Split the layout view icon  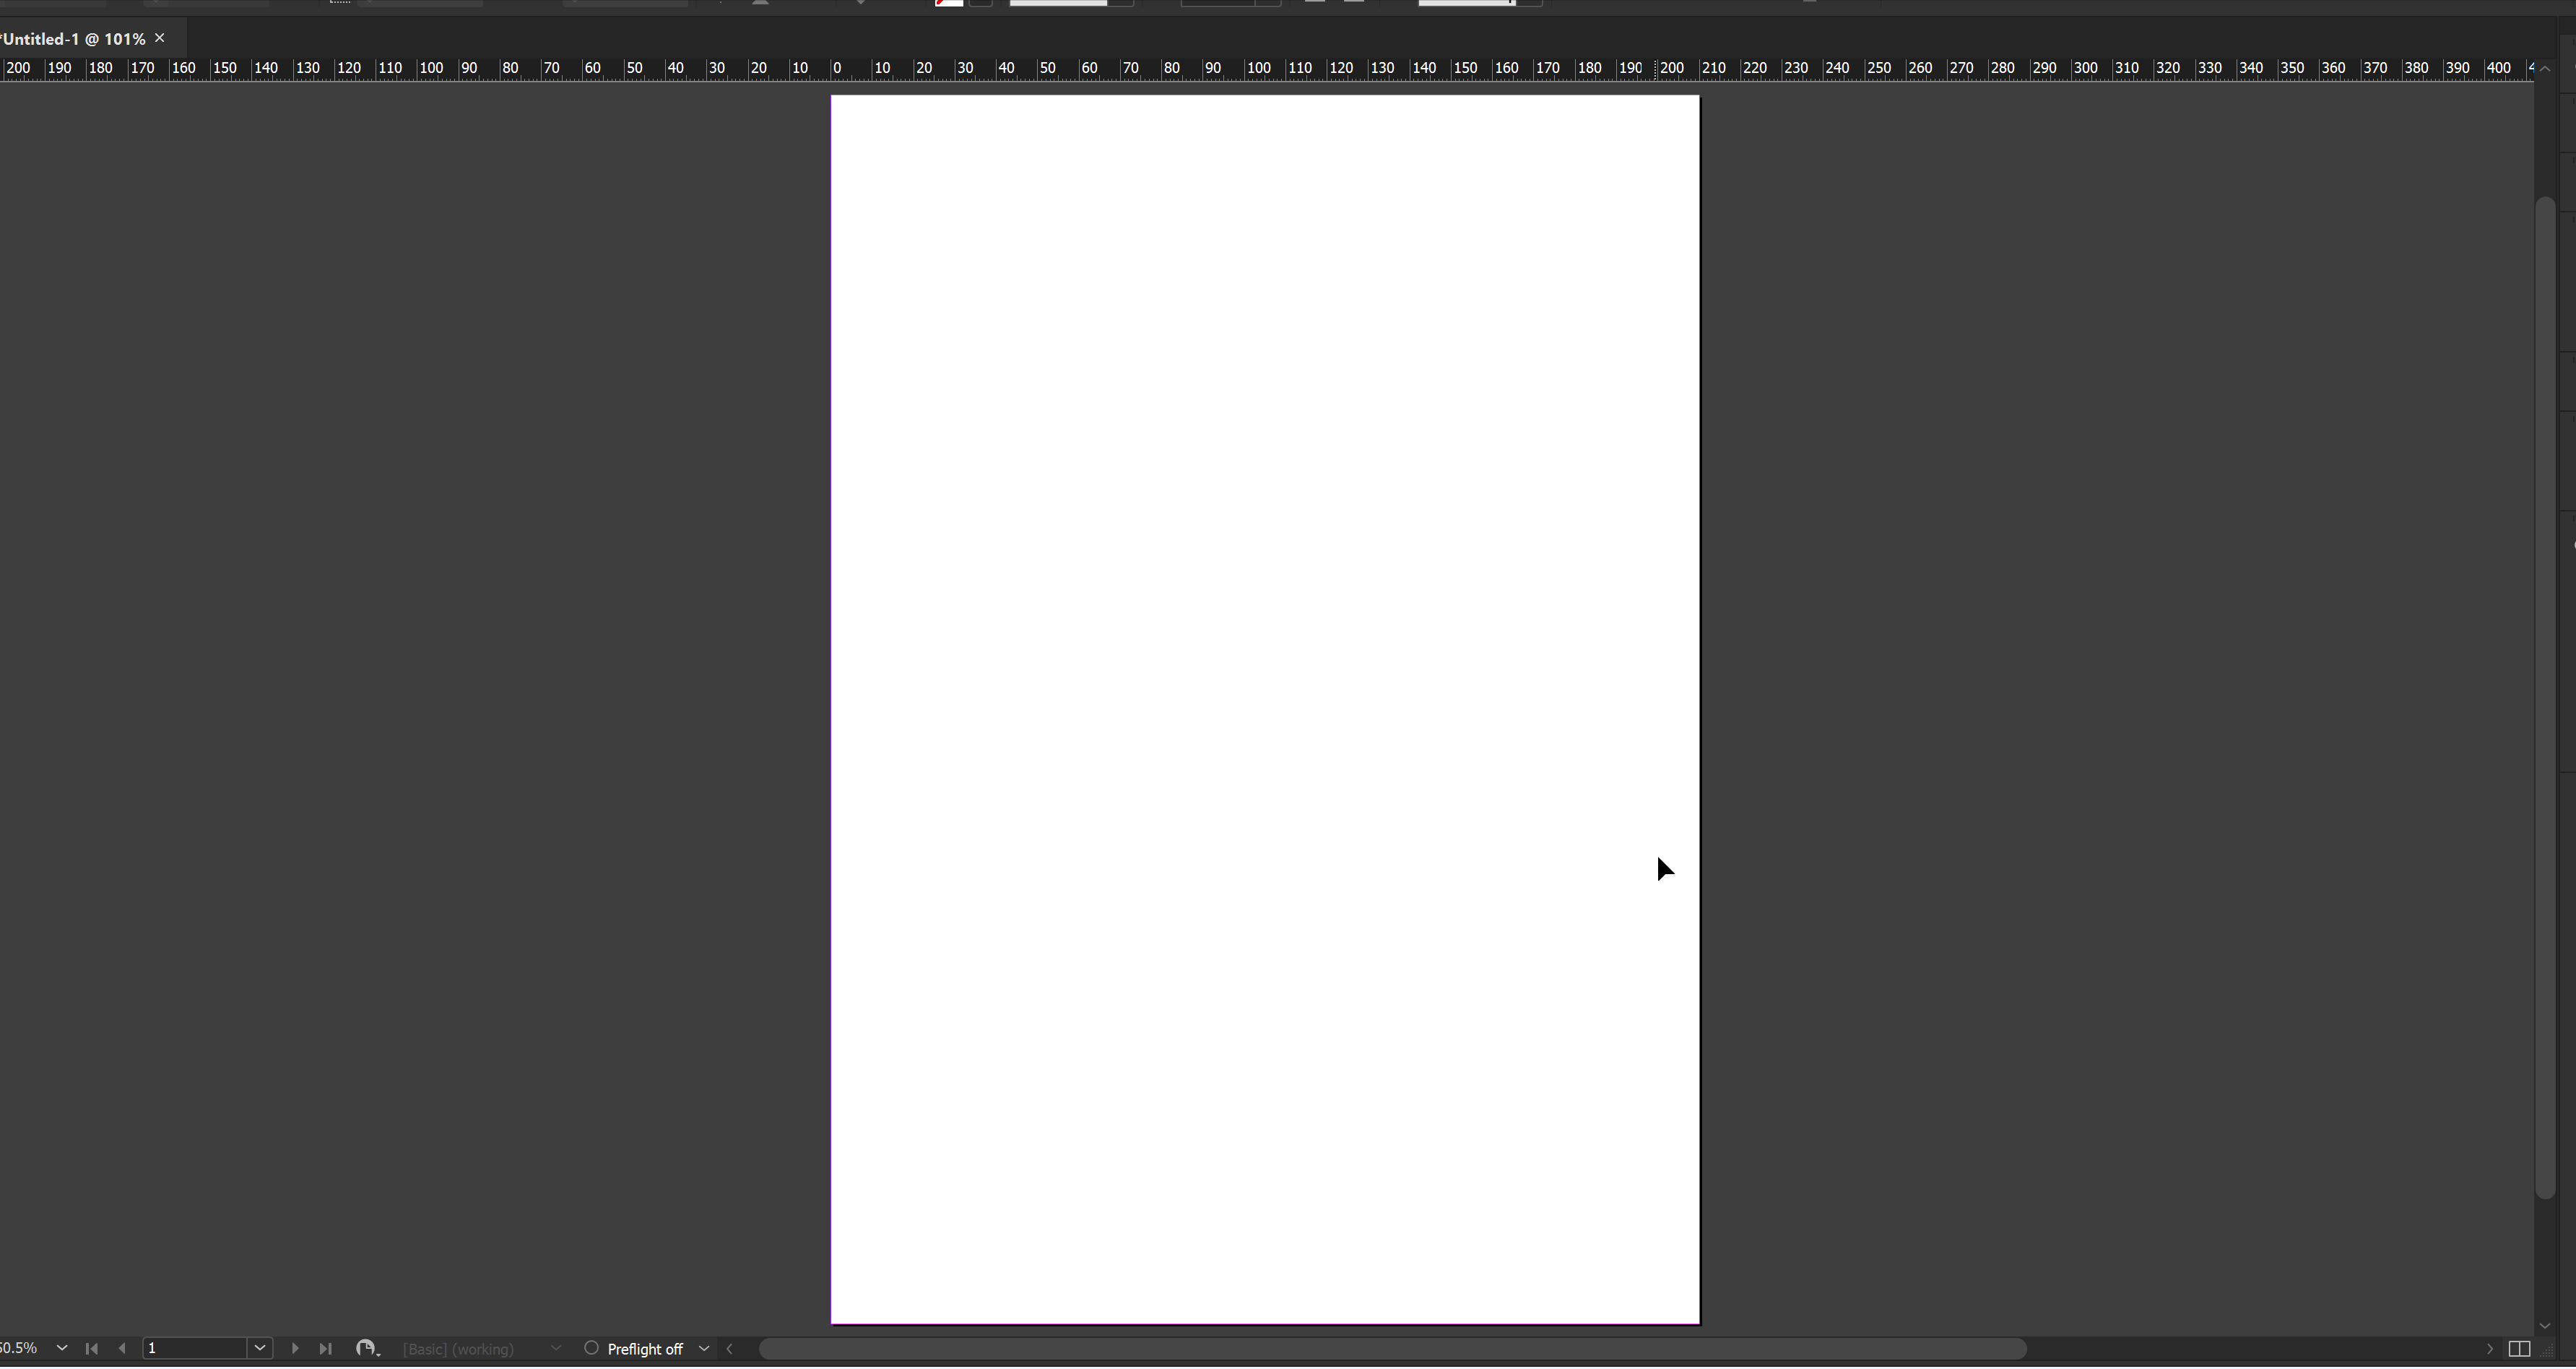(2519, 1350)
